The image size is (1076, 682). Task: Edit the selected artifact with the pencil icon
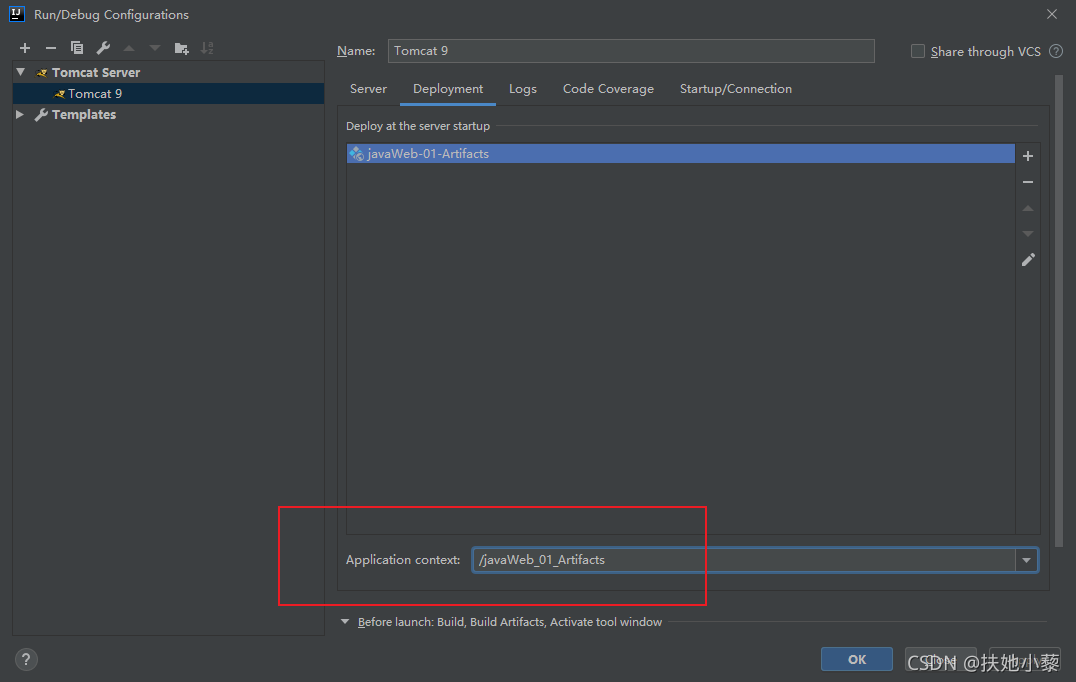[1028, 260]
